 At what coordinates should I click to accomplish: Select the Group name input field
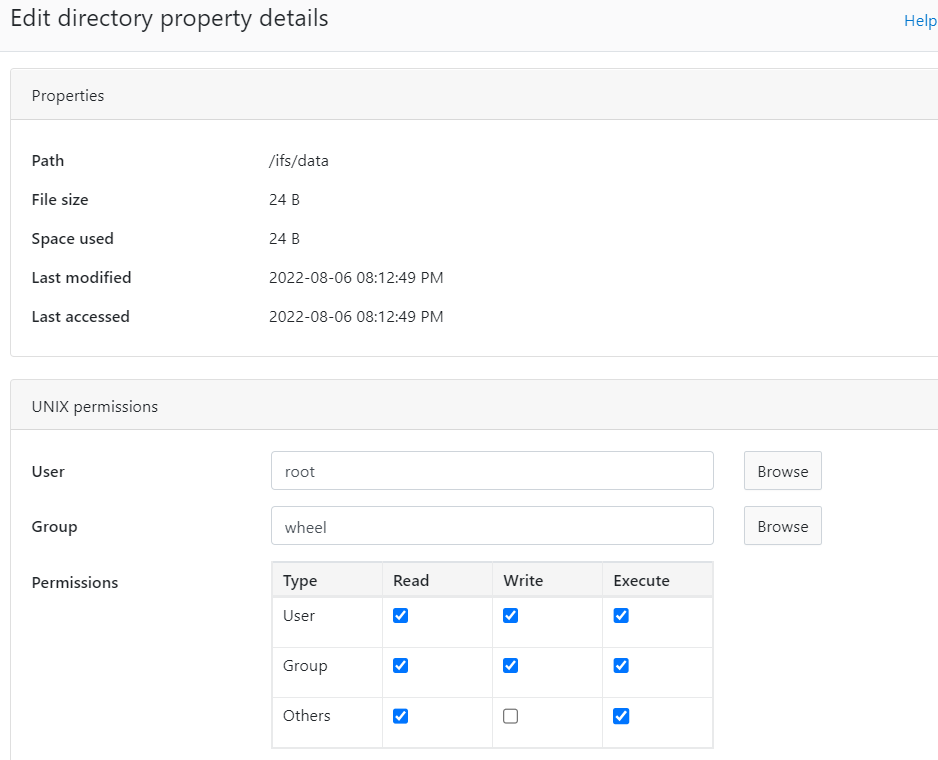coord(492,525)
